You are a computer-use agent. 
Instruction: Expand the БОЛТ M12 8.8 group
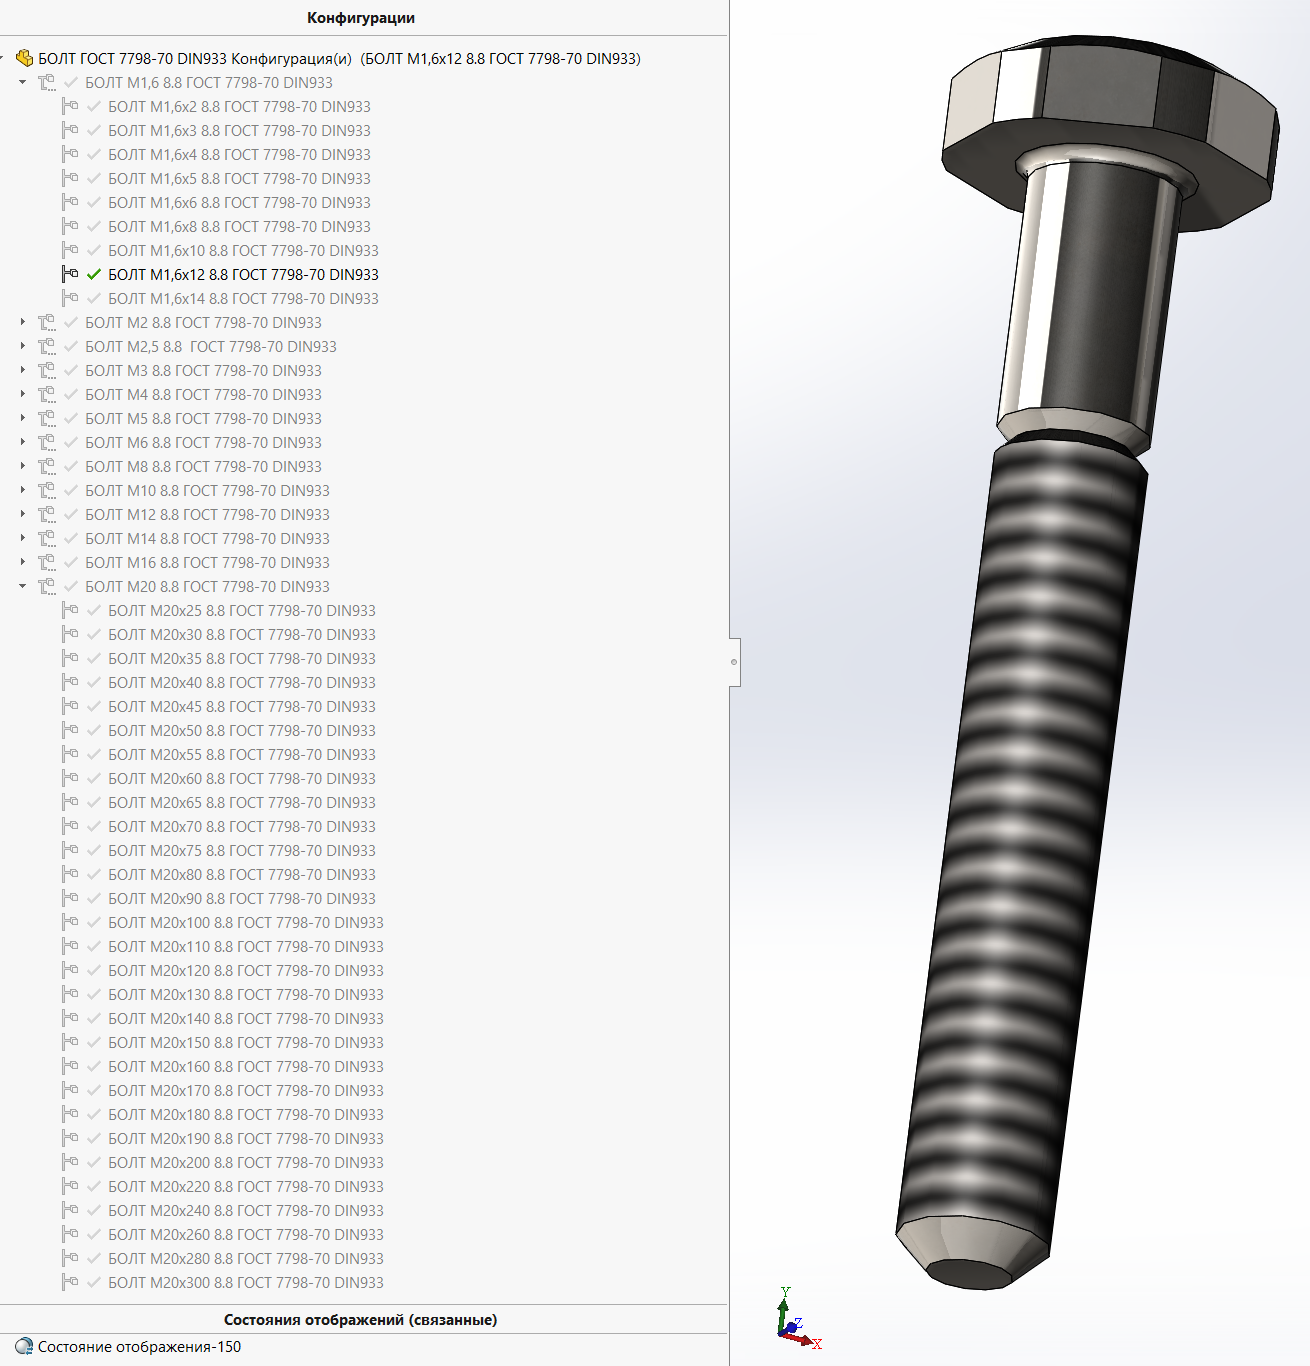[22, 514]
